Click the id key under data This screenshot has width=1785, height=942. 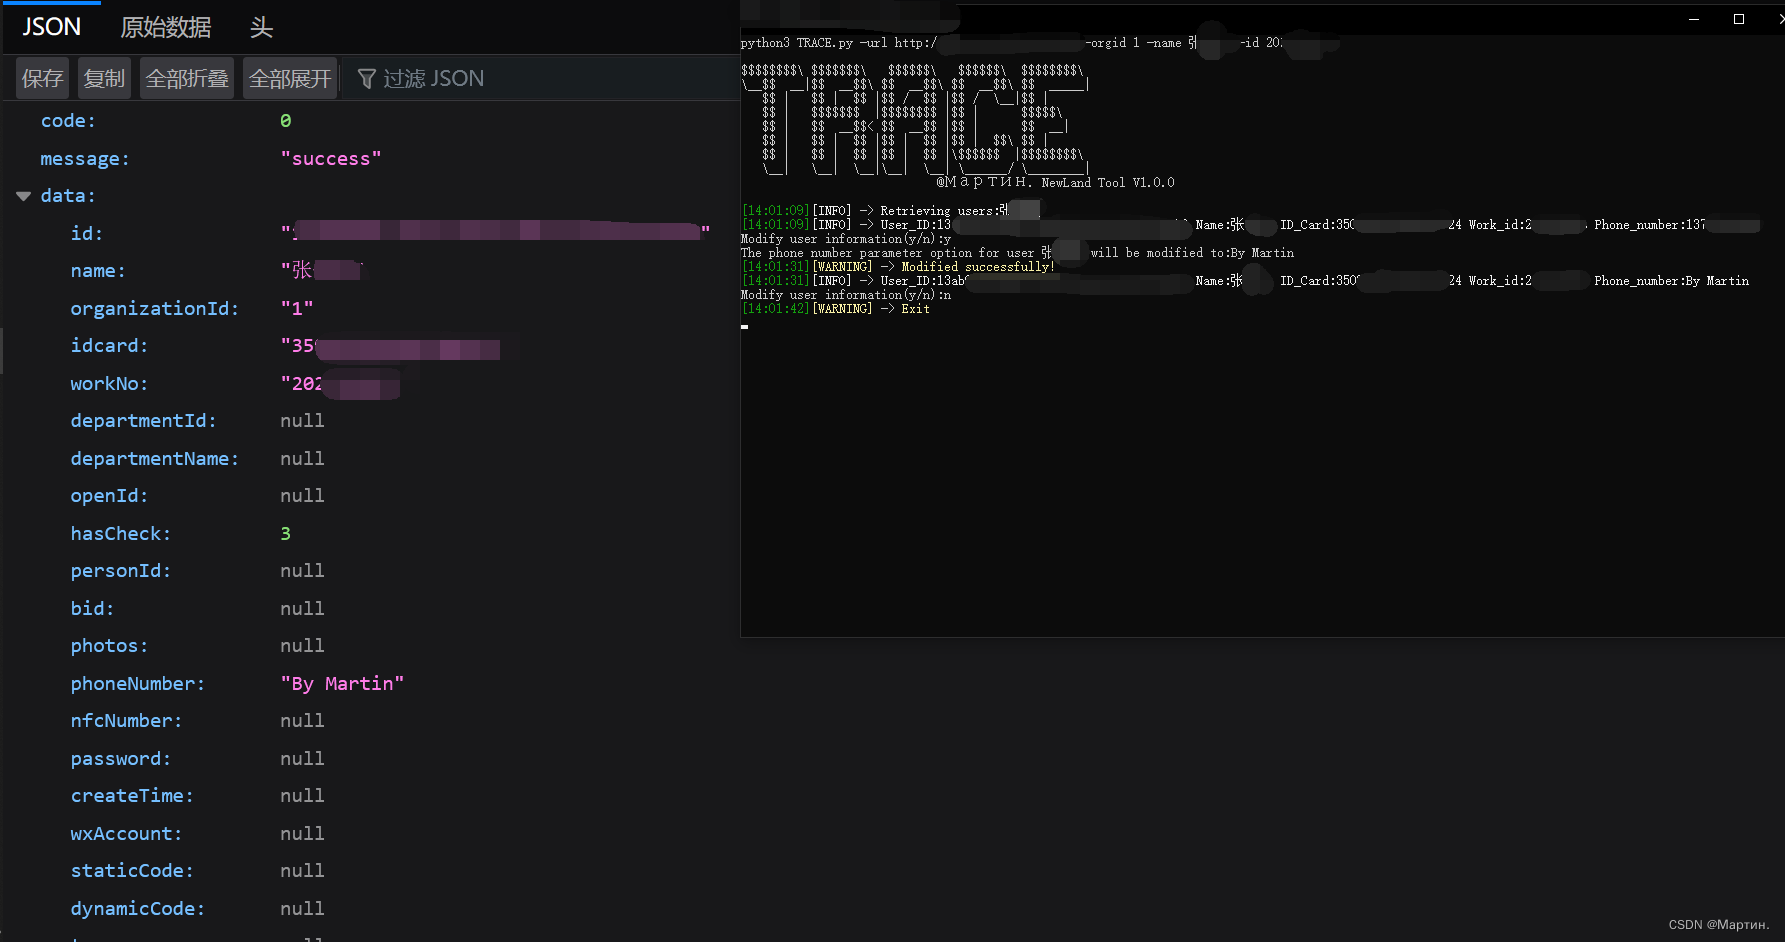(86, 234)
